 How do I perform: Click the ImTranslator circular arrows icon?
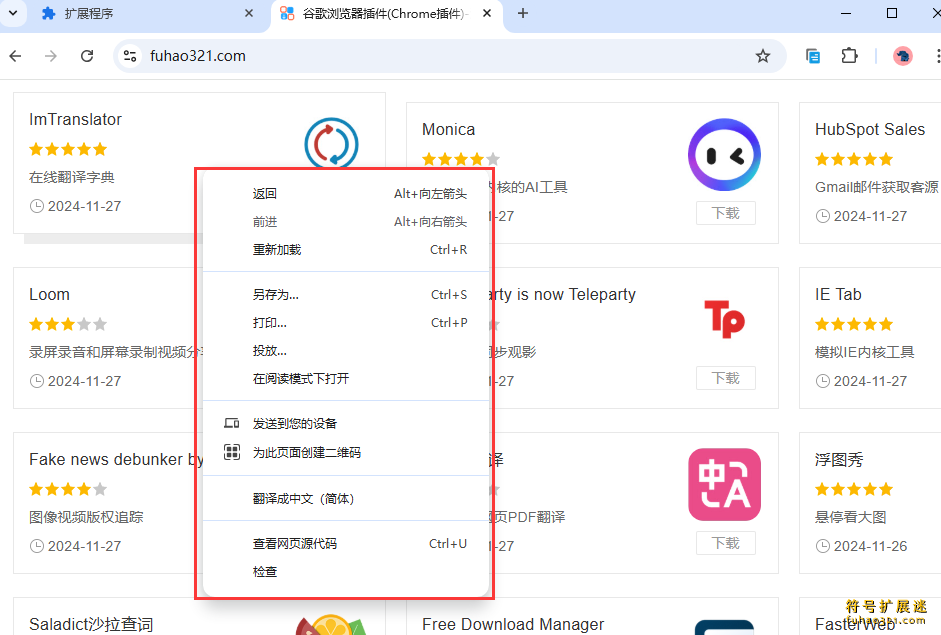point(331,143)
